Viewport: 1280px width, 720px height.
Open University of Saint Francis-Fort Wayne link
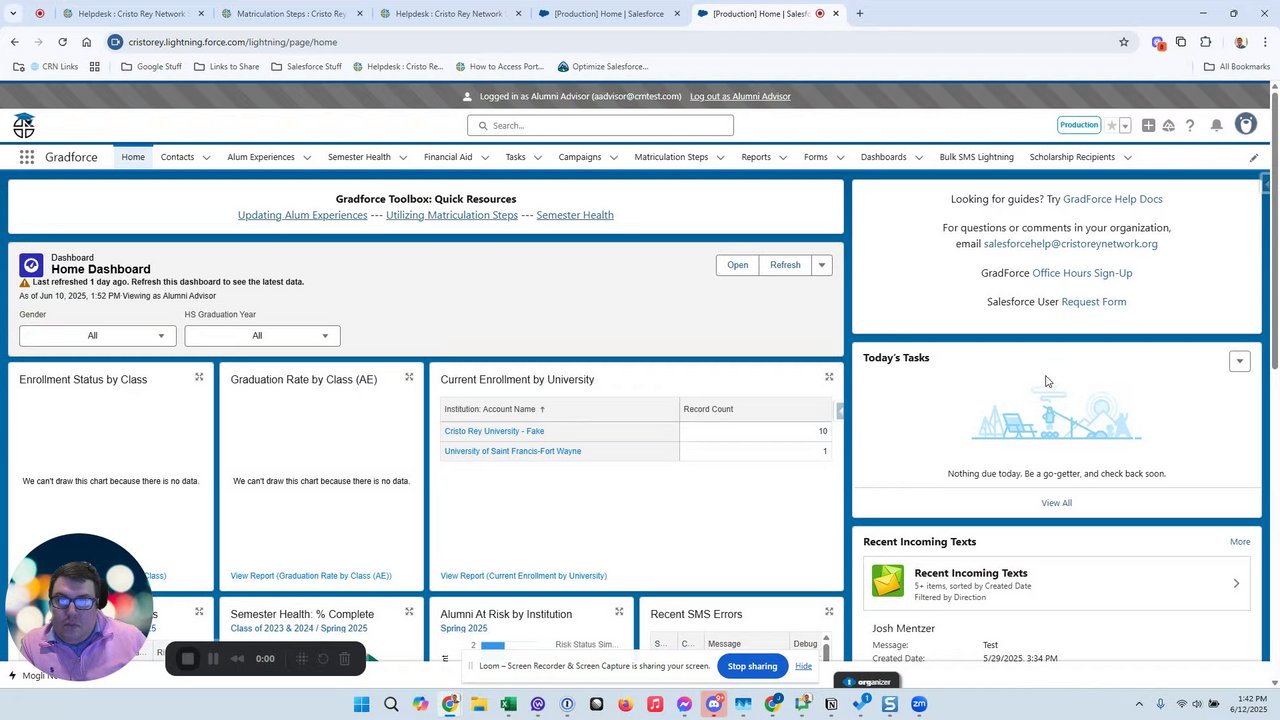(x=512, y=451)
